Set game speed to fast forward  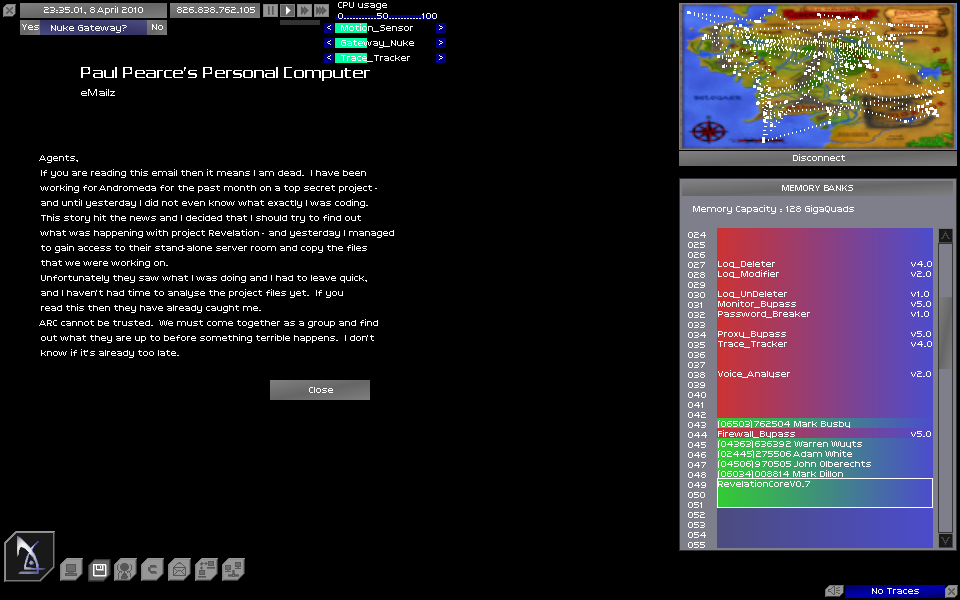(x=304, y=10)
